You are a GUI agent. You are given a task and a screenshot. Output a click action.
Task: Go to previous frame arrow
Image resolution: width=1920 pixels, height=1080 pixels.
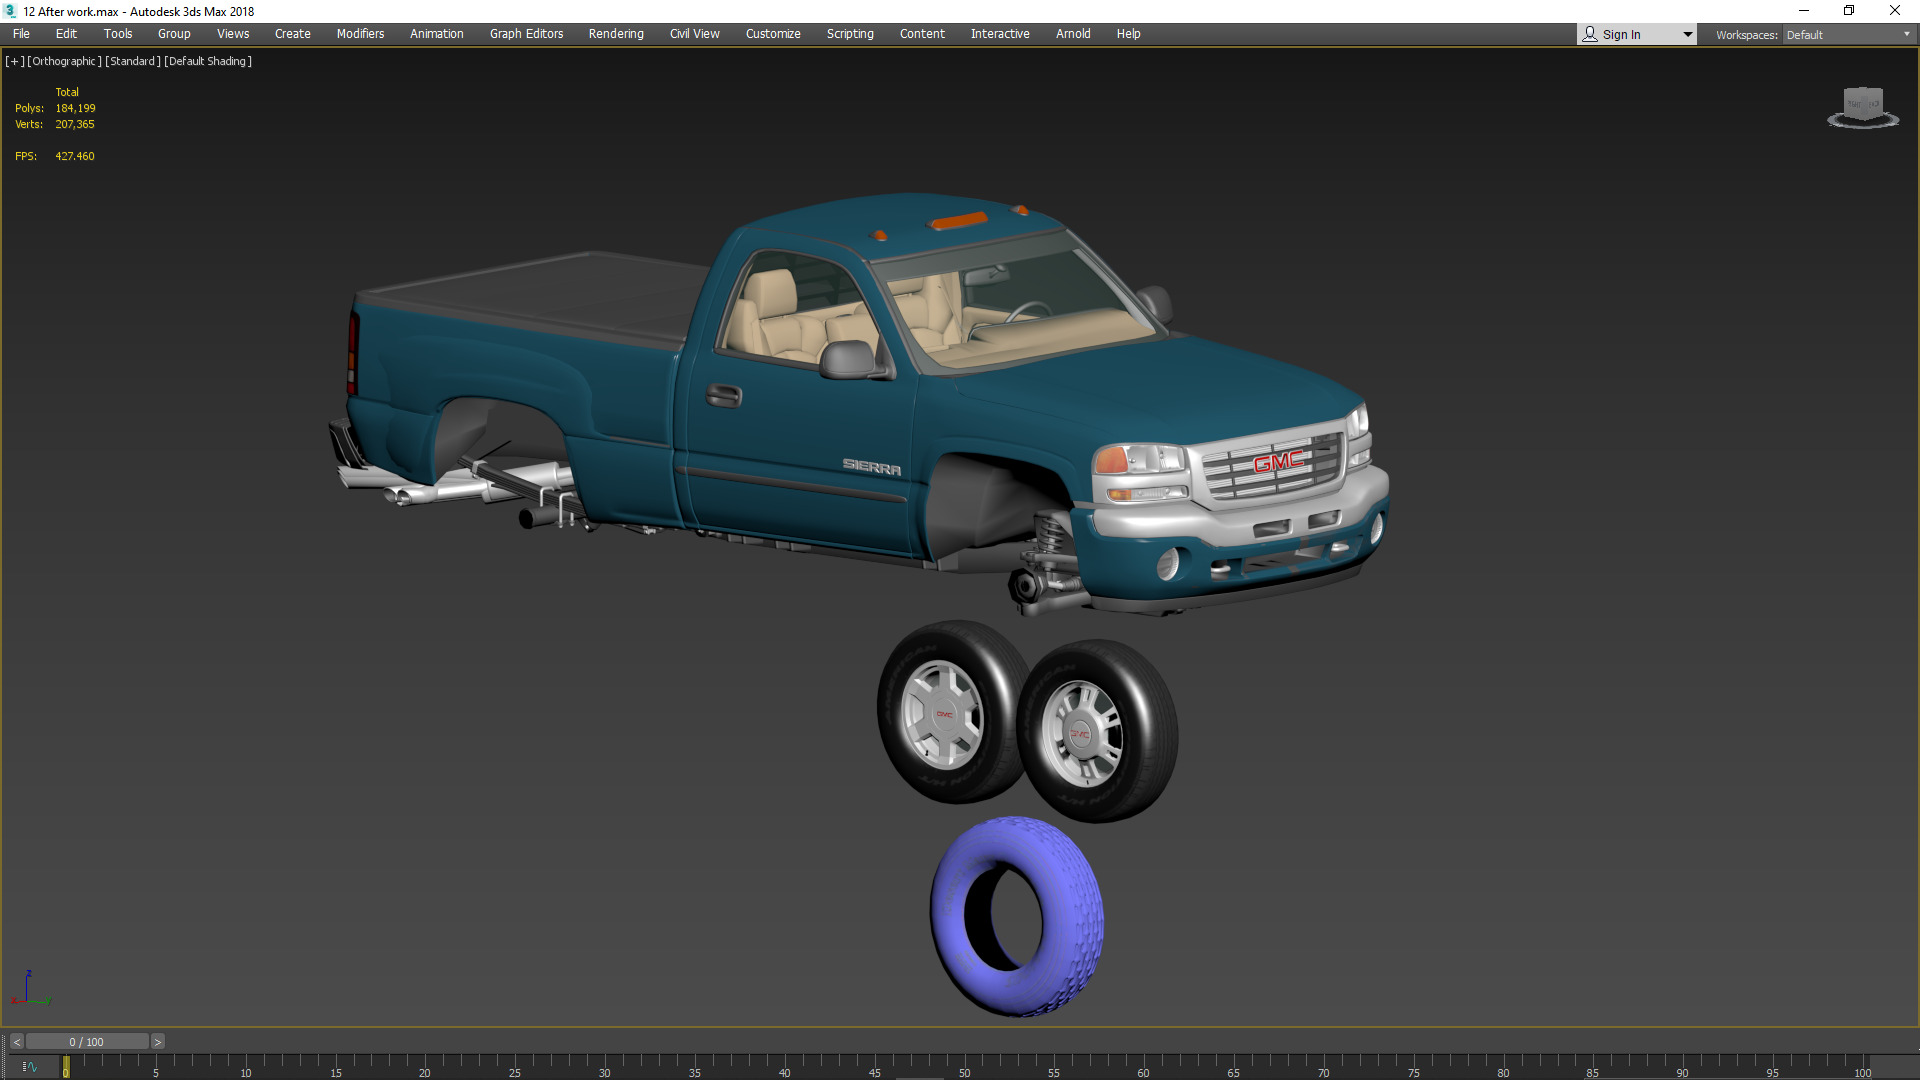[x=17, y=1042]
